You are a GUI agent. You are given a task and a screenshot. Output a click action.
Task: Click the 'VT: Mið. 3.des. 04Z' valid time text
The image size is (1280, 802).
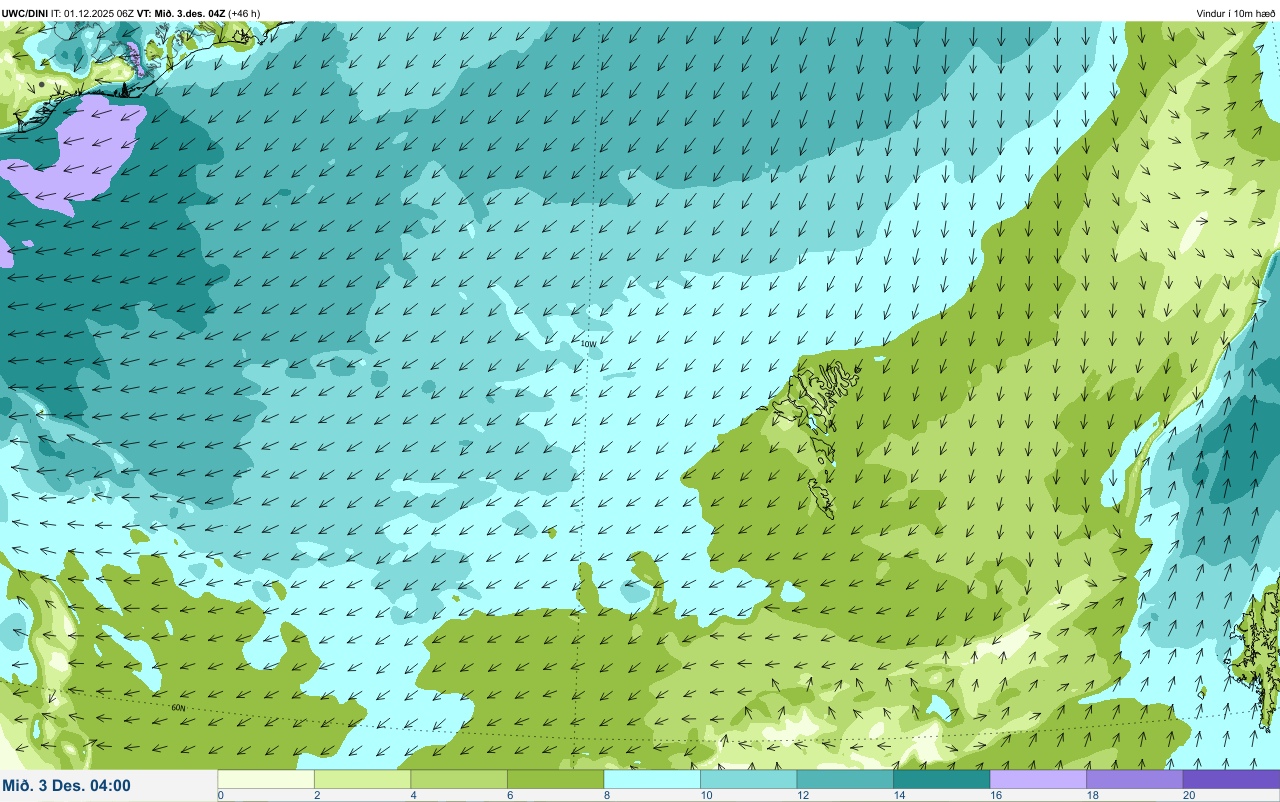(x=181, y=13)
